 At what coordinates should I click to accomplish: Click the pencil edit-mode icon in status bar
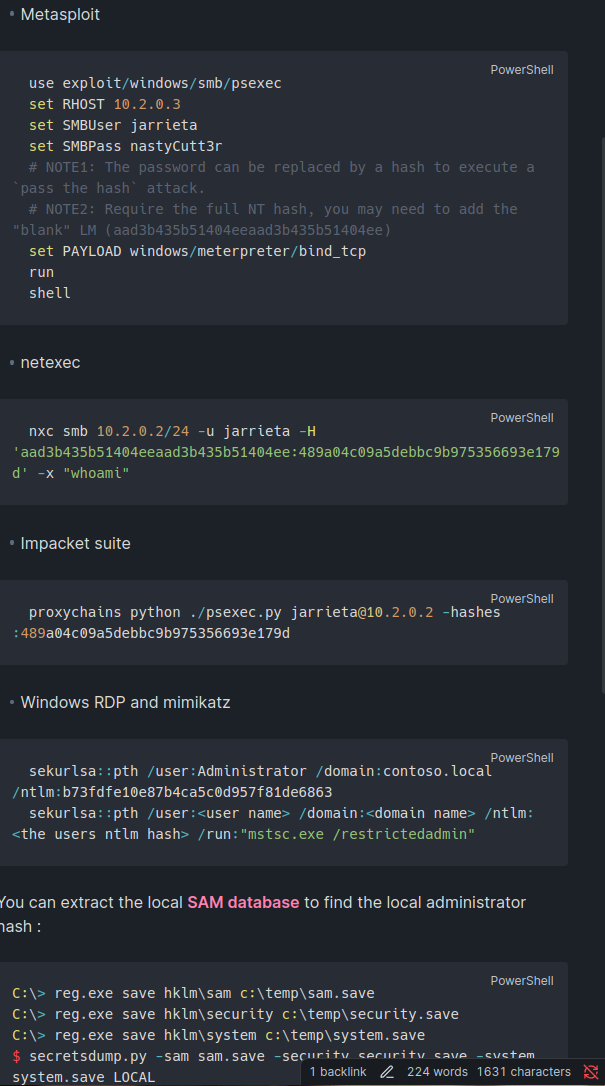point(387,1072)
